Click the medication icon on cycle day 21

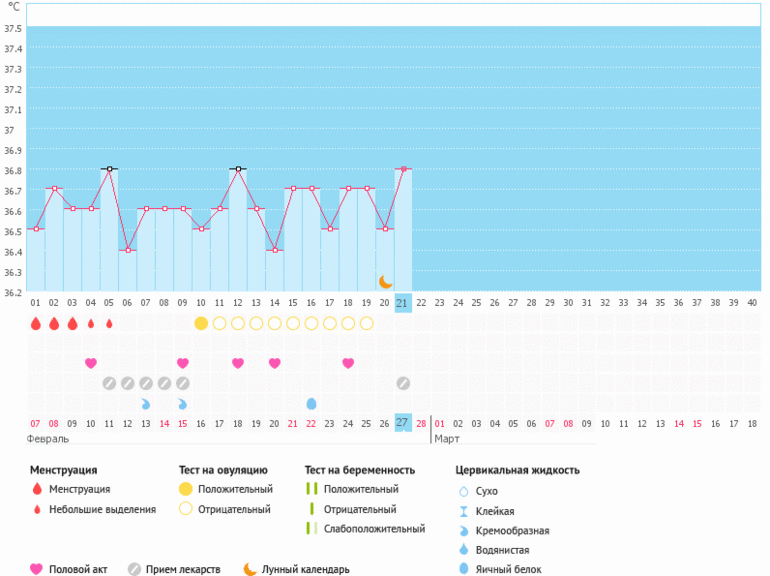pos(403,383)
